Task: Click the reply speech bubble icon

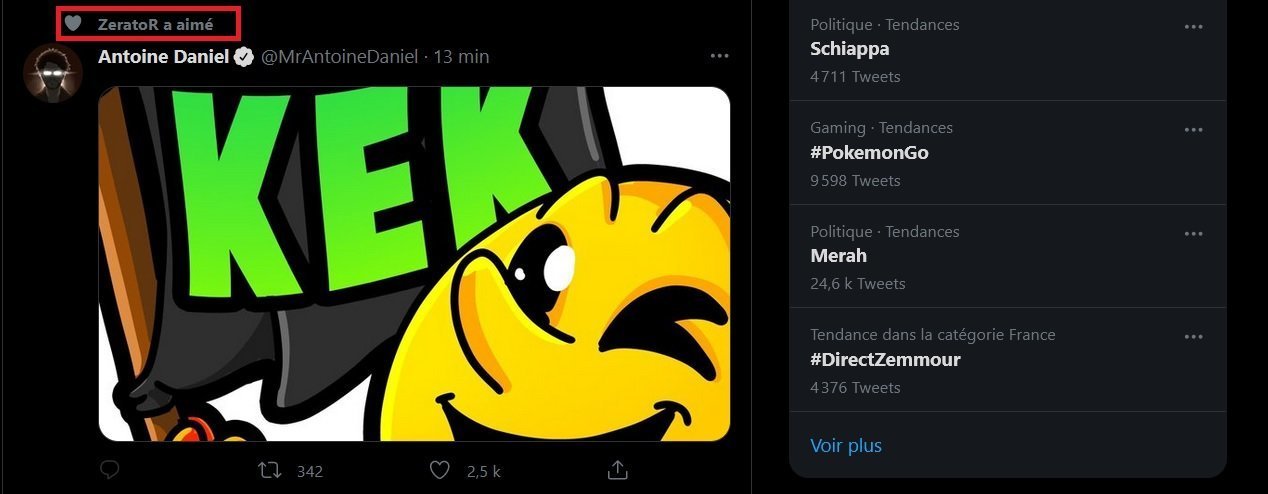Action: click(x=111, y=469)
